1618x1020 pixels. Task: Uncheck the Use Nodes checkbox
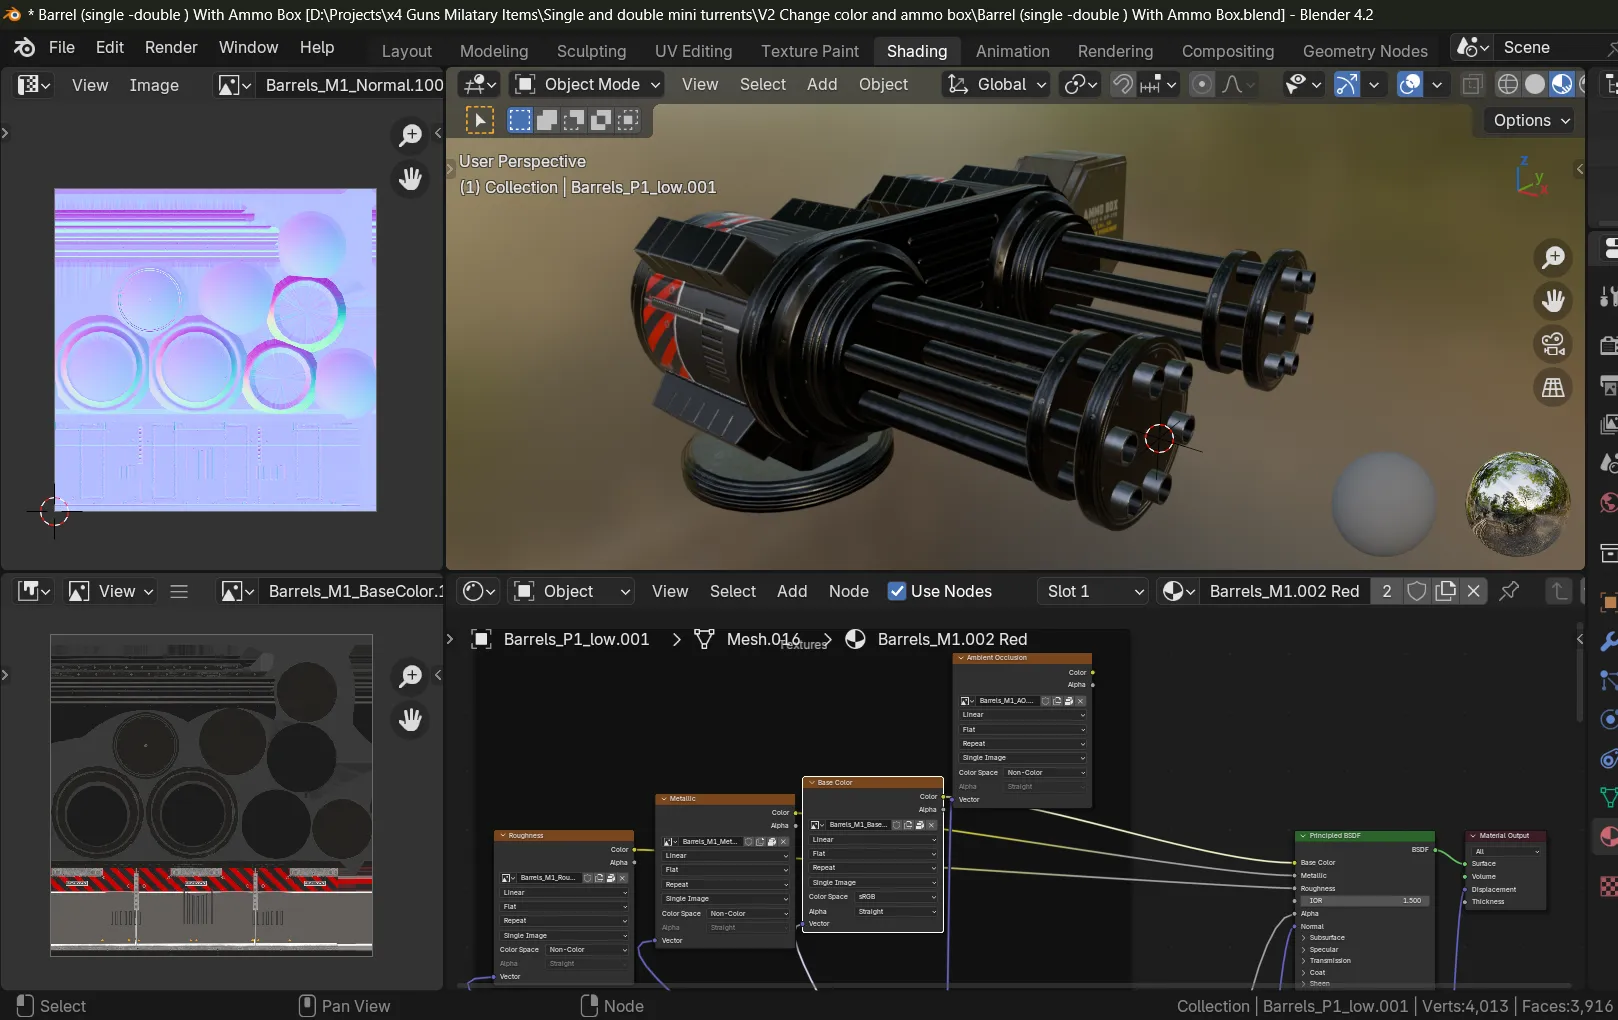click(x=897, y=591)
